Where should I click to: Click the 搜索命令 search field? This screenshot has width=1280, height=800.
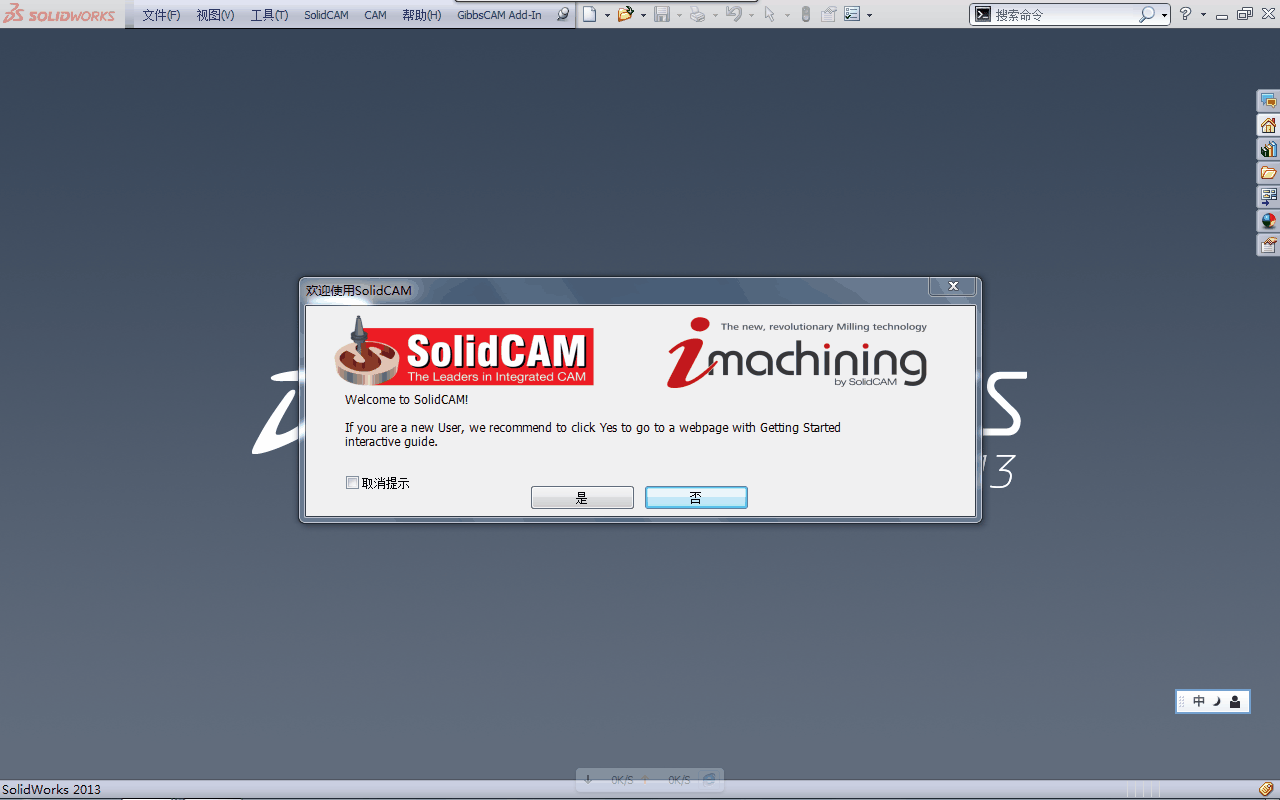[1065, 15]
